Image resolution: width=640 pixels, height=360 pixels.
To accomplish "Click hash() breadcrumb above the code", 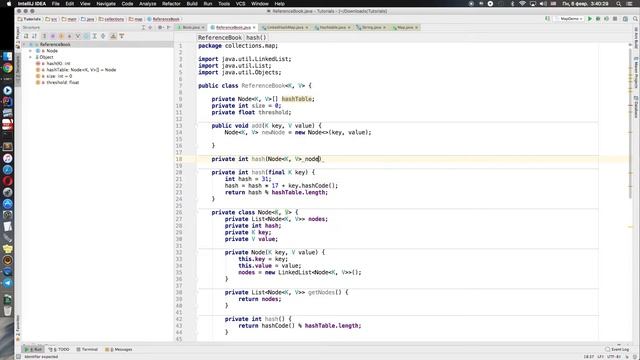I will coord(256,38).
